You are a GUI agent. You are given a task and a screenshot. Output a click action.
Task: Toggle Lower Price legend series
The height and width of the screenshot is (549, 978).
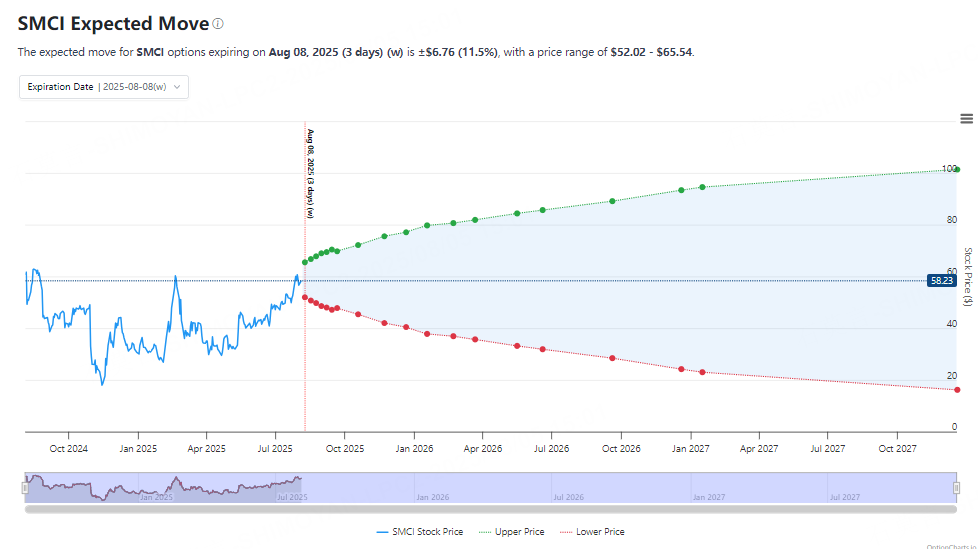[x=592, y=532]
